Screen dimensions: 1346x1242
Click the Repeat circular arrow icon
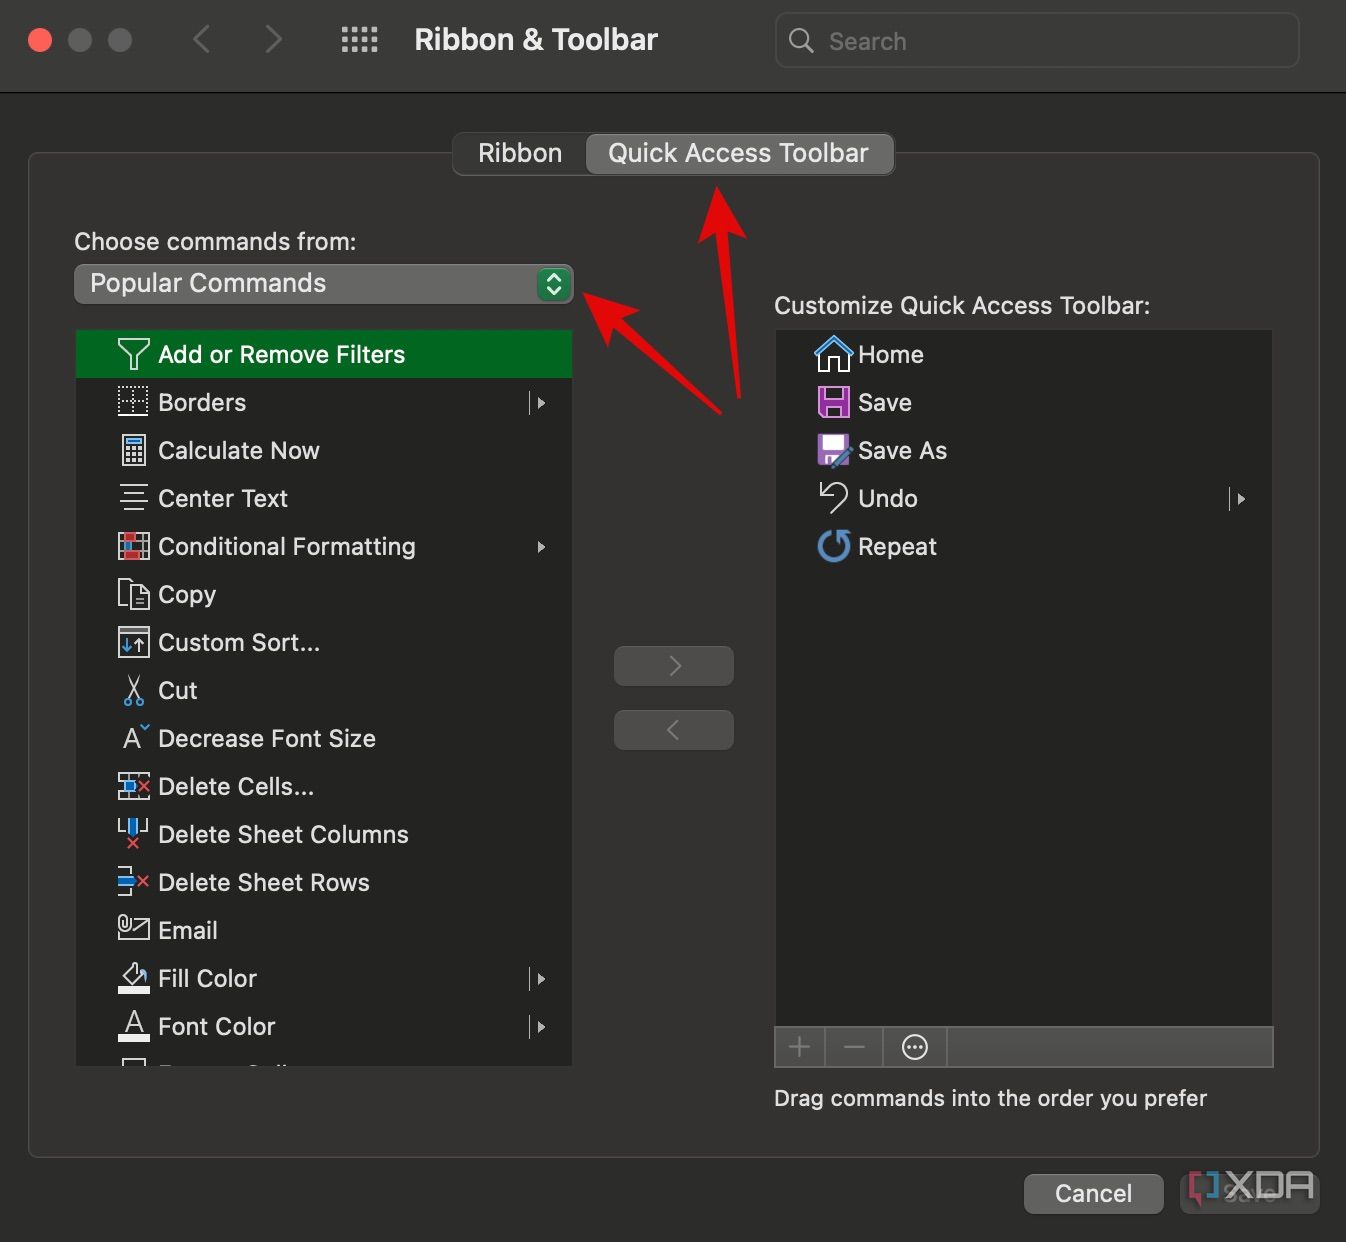click(833, 546)
